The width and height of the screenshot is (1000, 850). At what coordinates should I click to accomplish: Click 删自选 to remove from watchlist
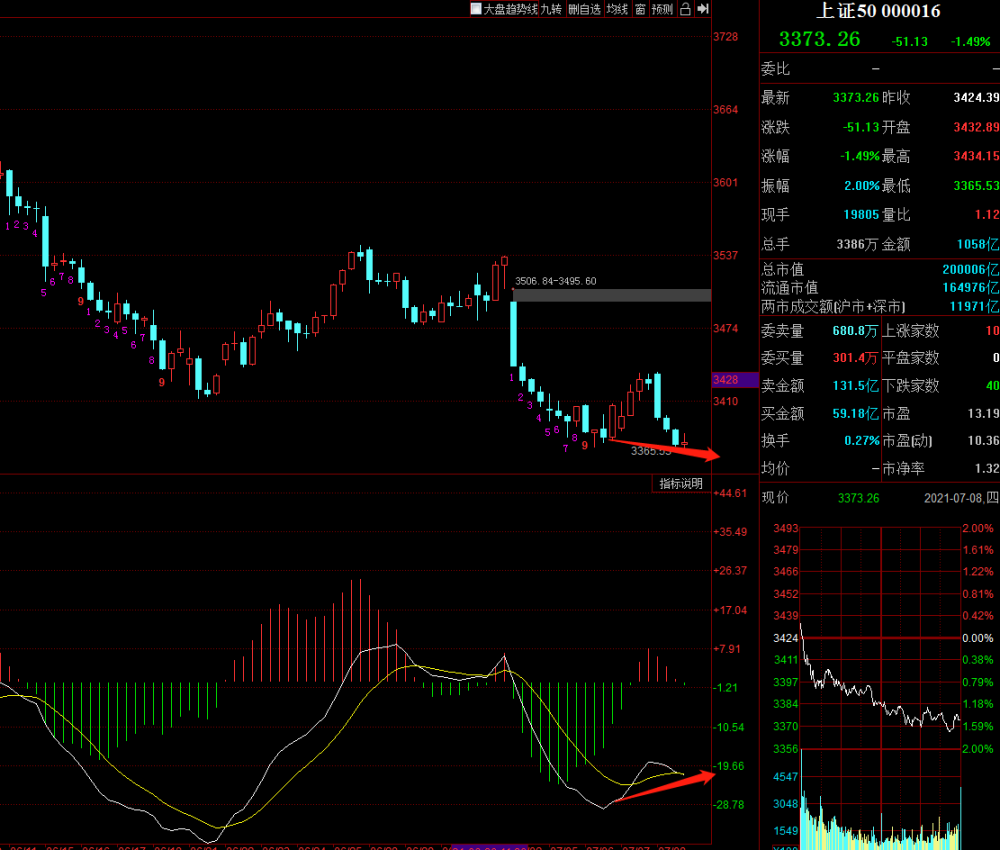point(585,9)
